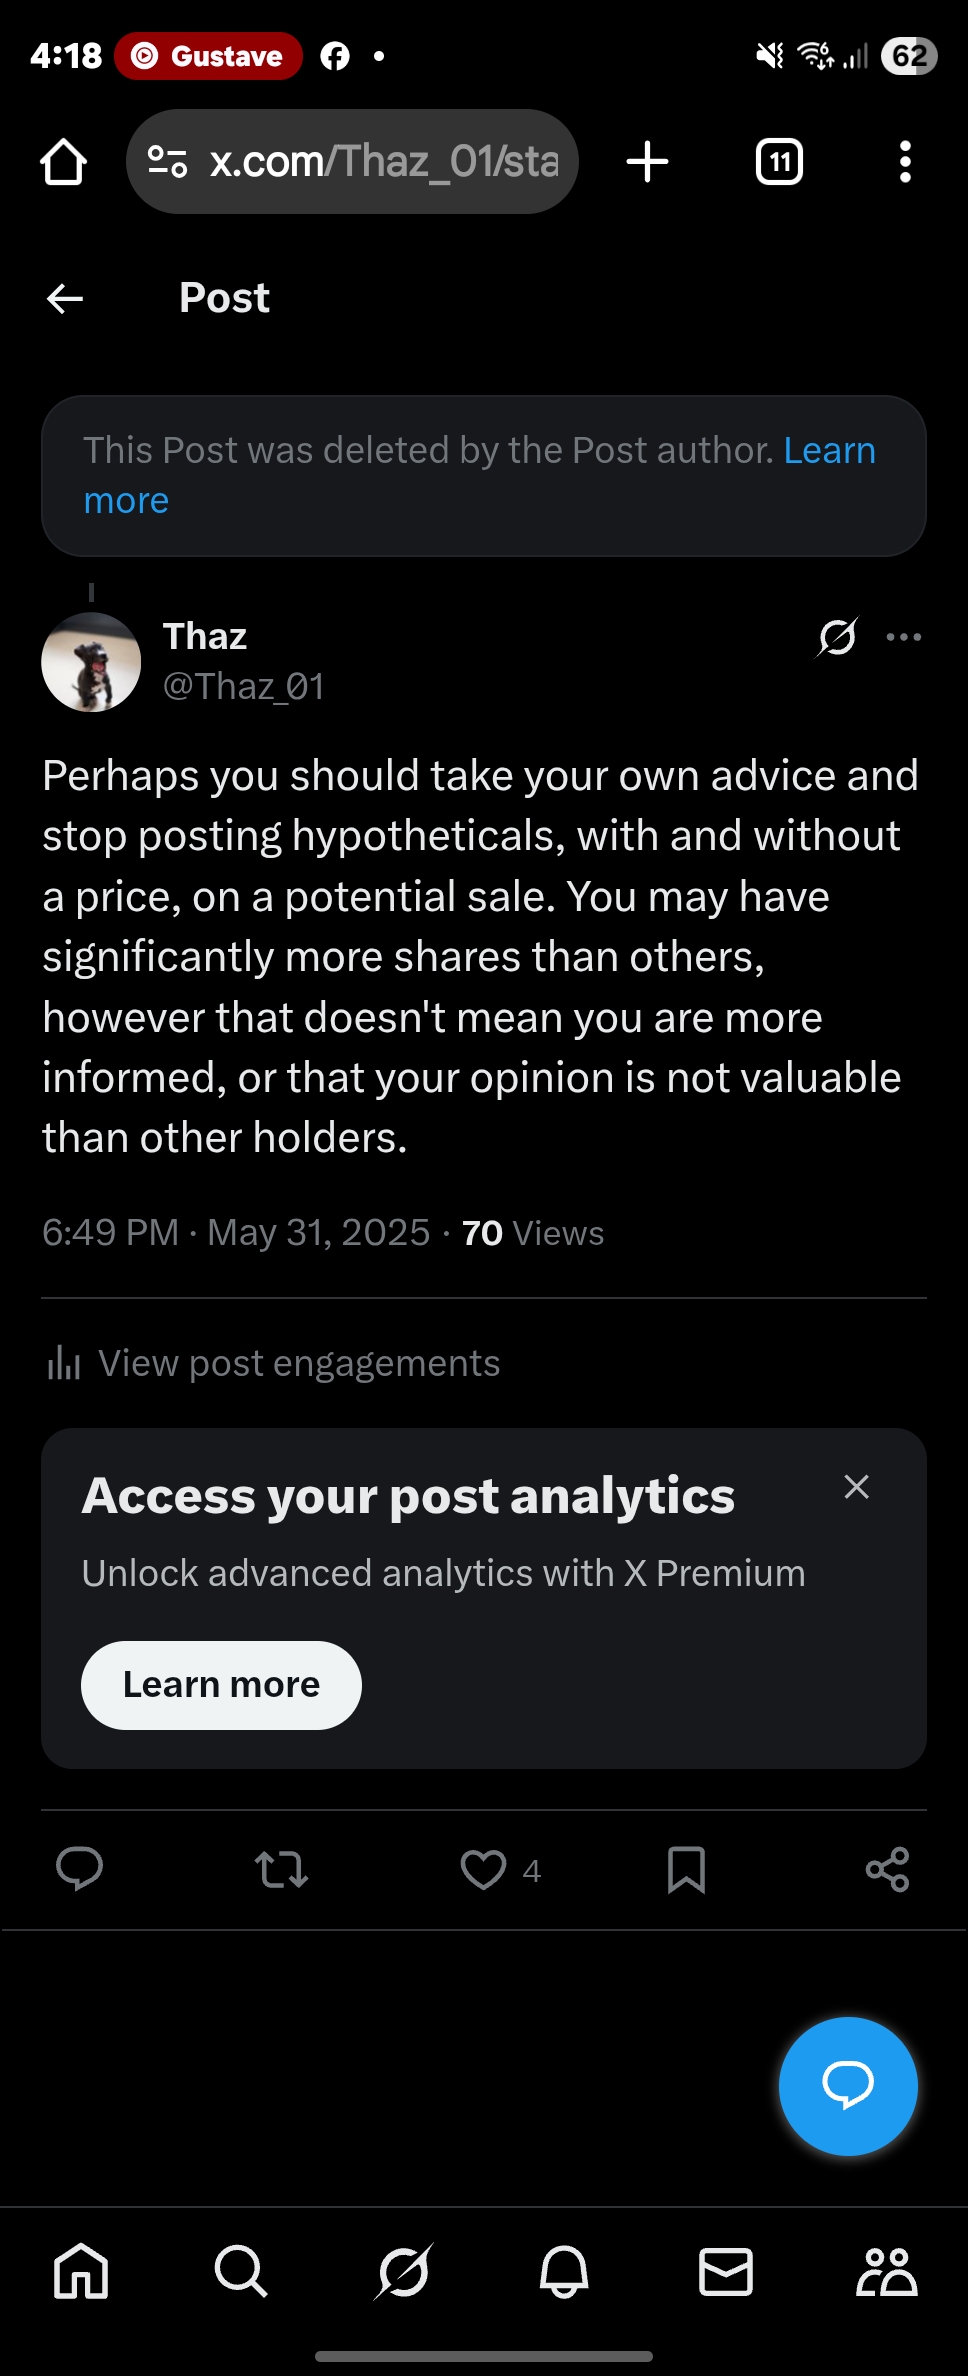This screenshot has height=2376, width=968.
Task: Tap the blue floating compose reply button
Action: tap(848, 2086)
